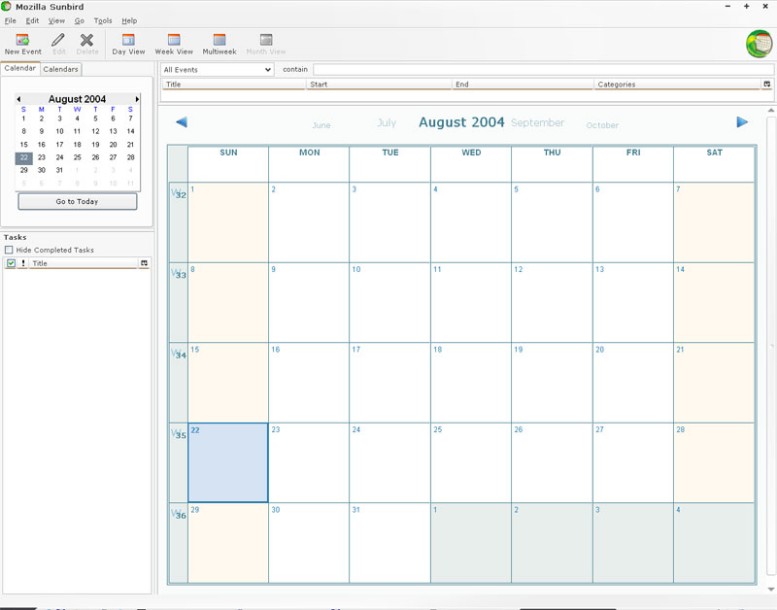
Task: Open the event list column picker
Action: (x=767, y=84)
